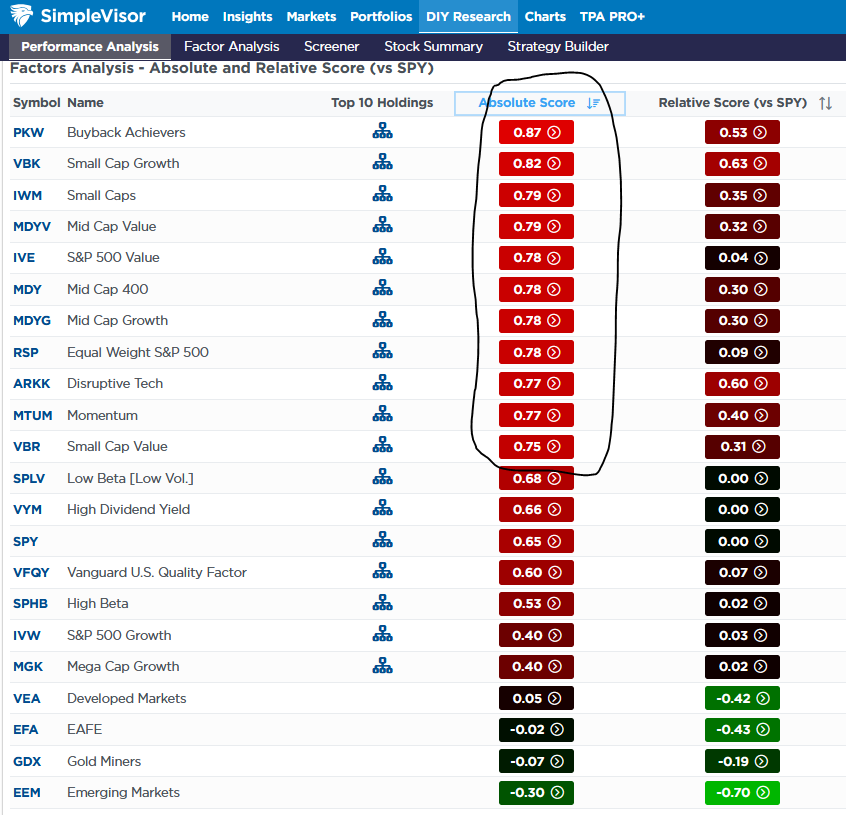The width and height of the screenshot is (846, 815).
Task: Open IVE relative score 0.04 button
Action: pos(742,258)
